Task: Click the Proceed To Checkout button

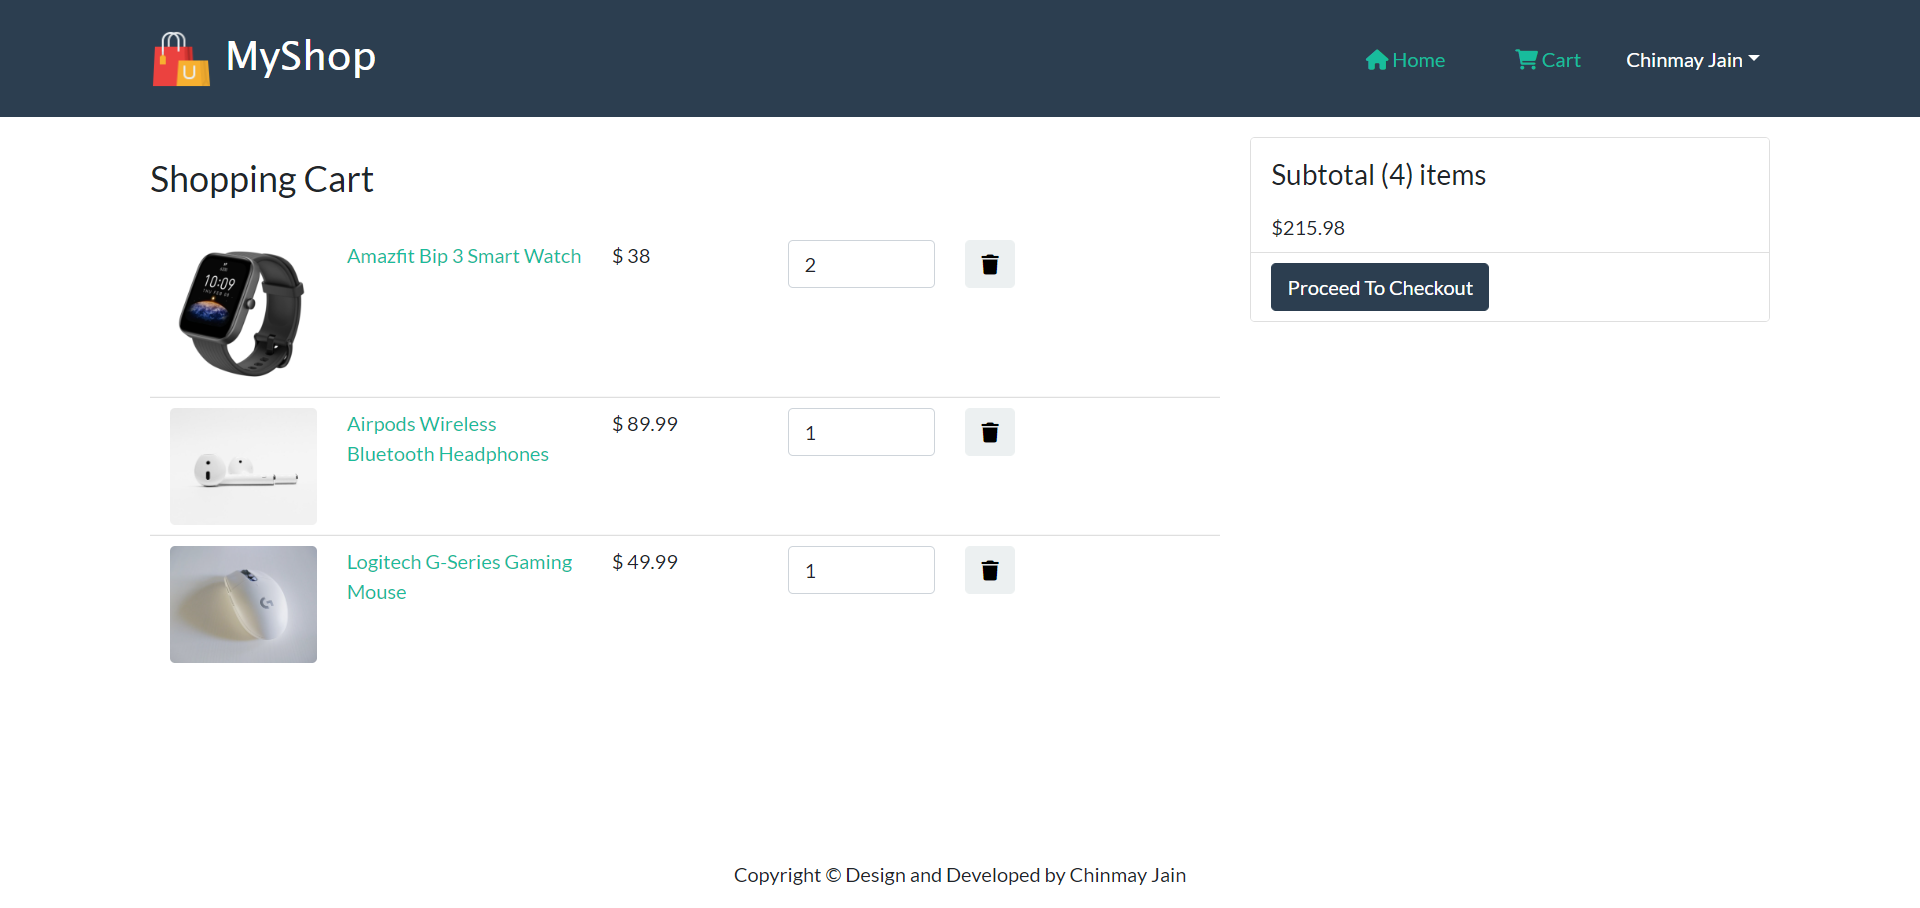Action: click(x=1379, y=287)
